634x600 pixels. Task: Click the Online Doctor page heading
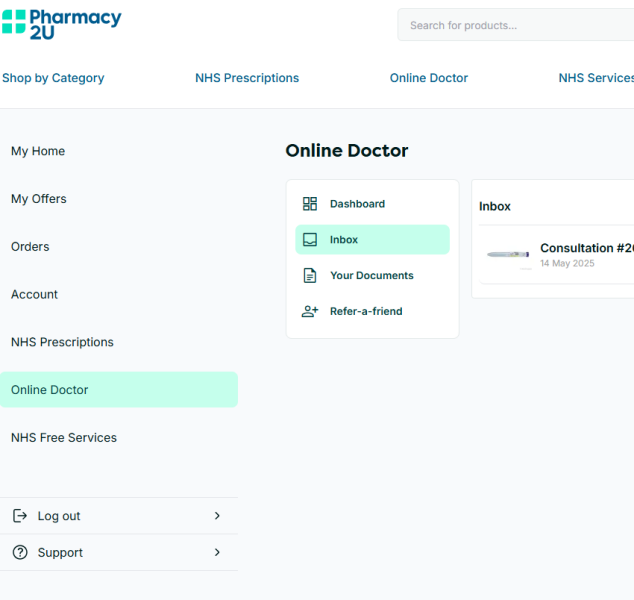coord(347,151)
